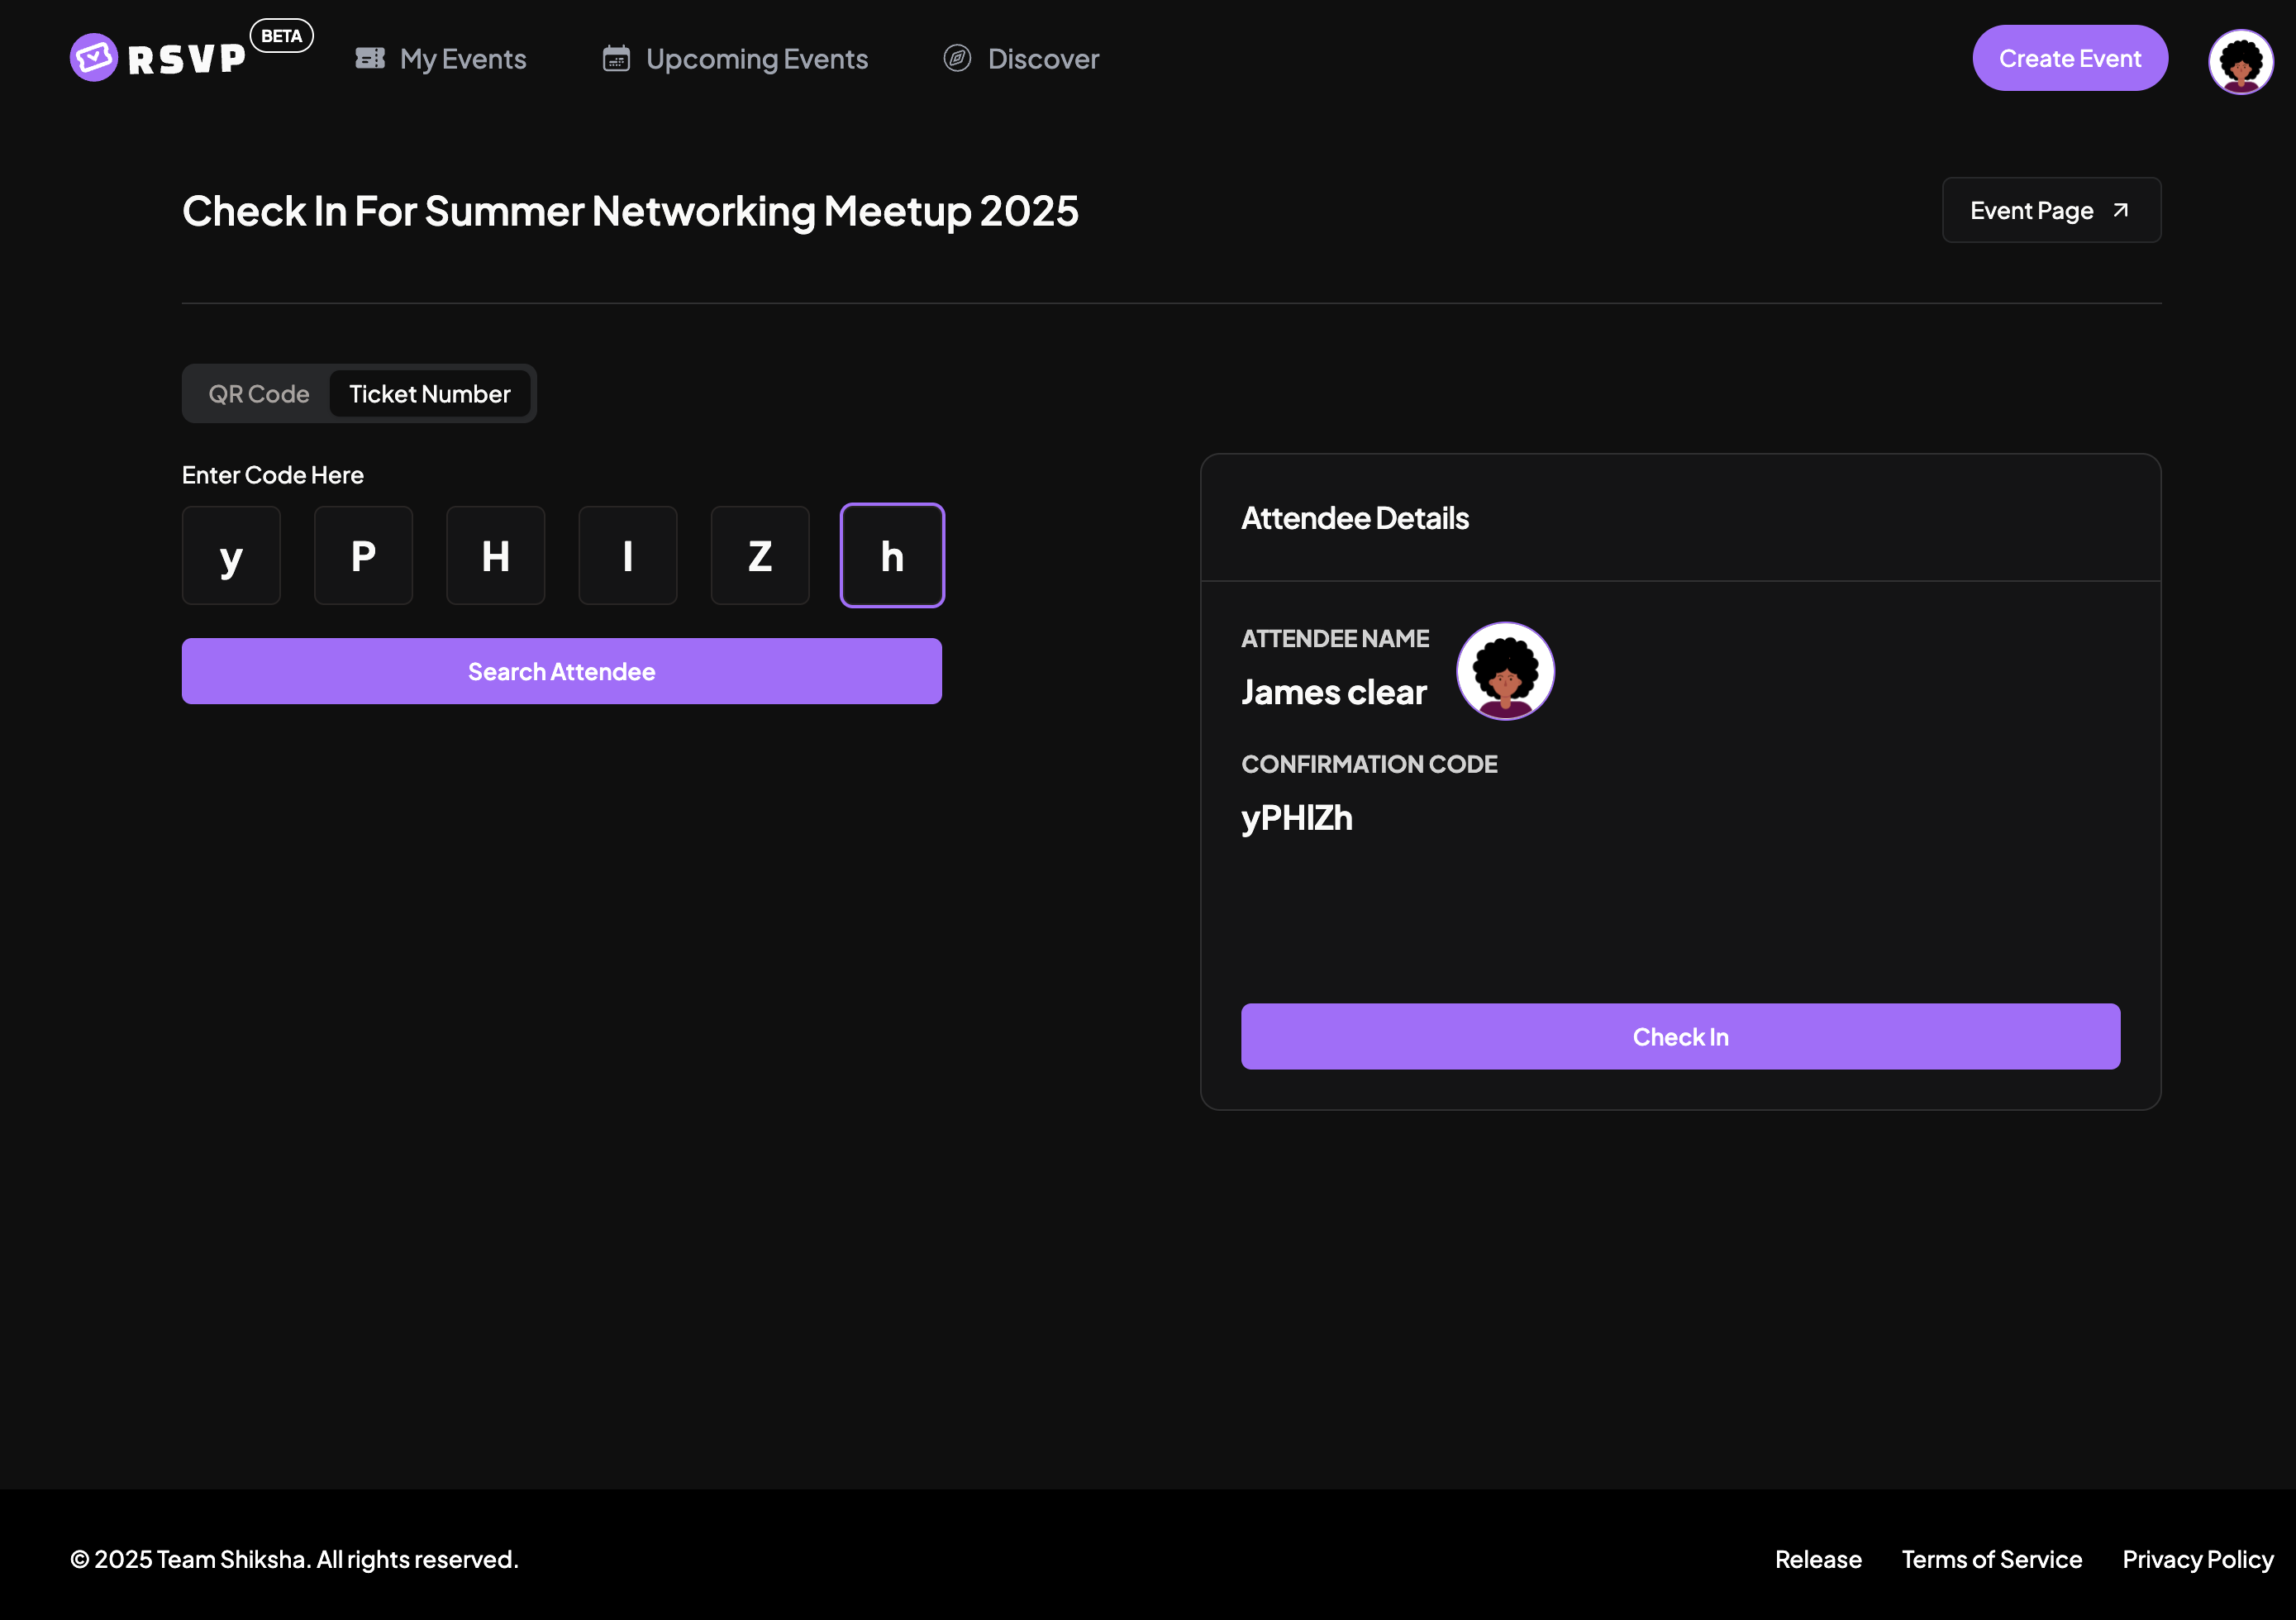The image size is (2296, 1620).
Task: Click the Discover compass icon
Action: click(x=957, y=58)
